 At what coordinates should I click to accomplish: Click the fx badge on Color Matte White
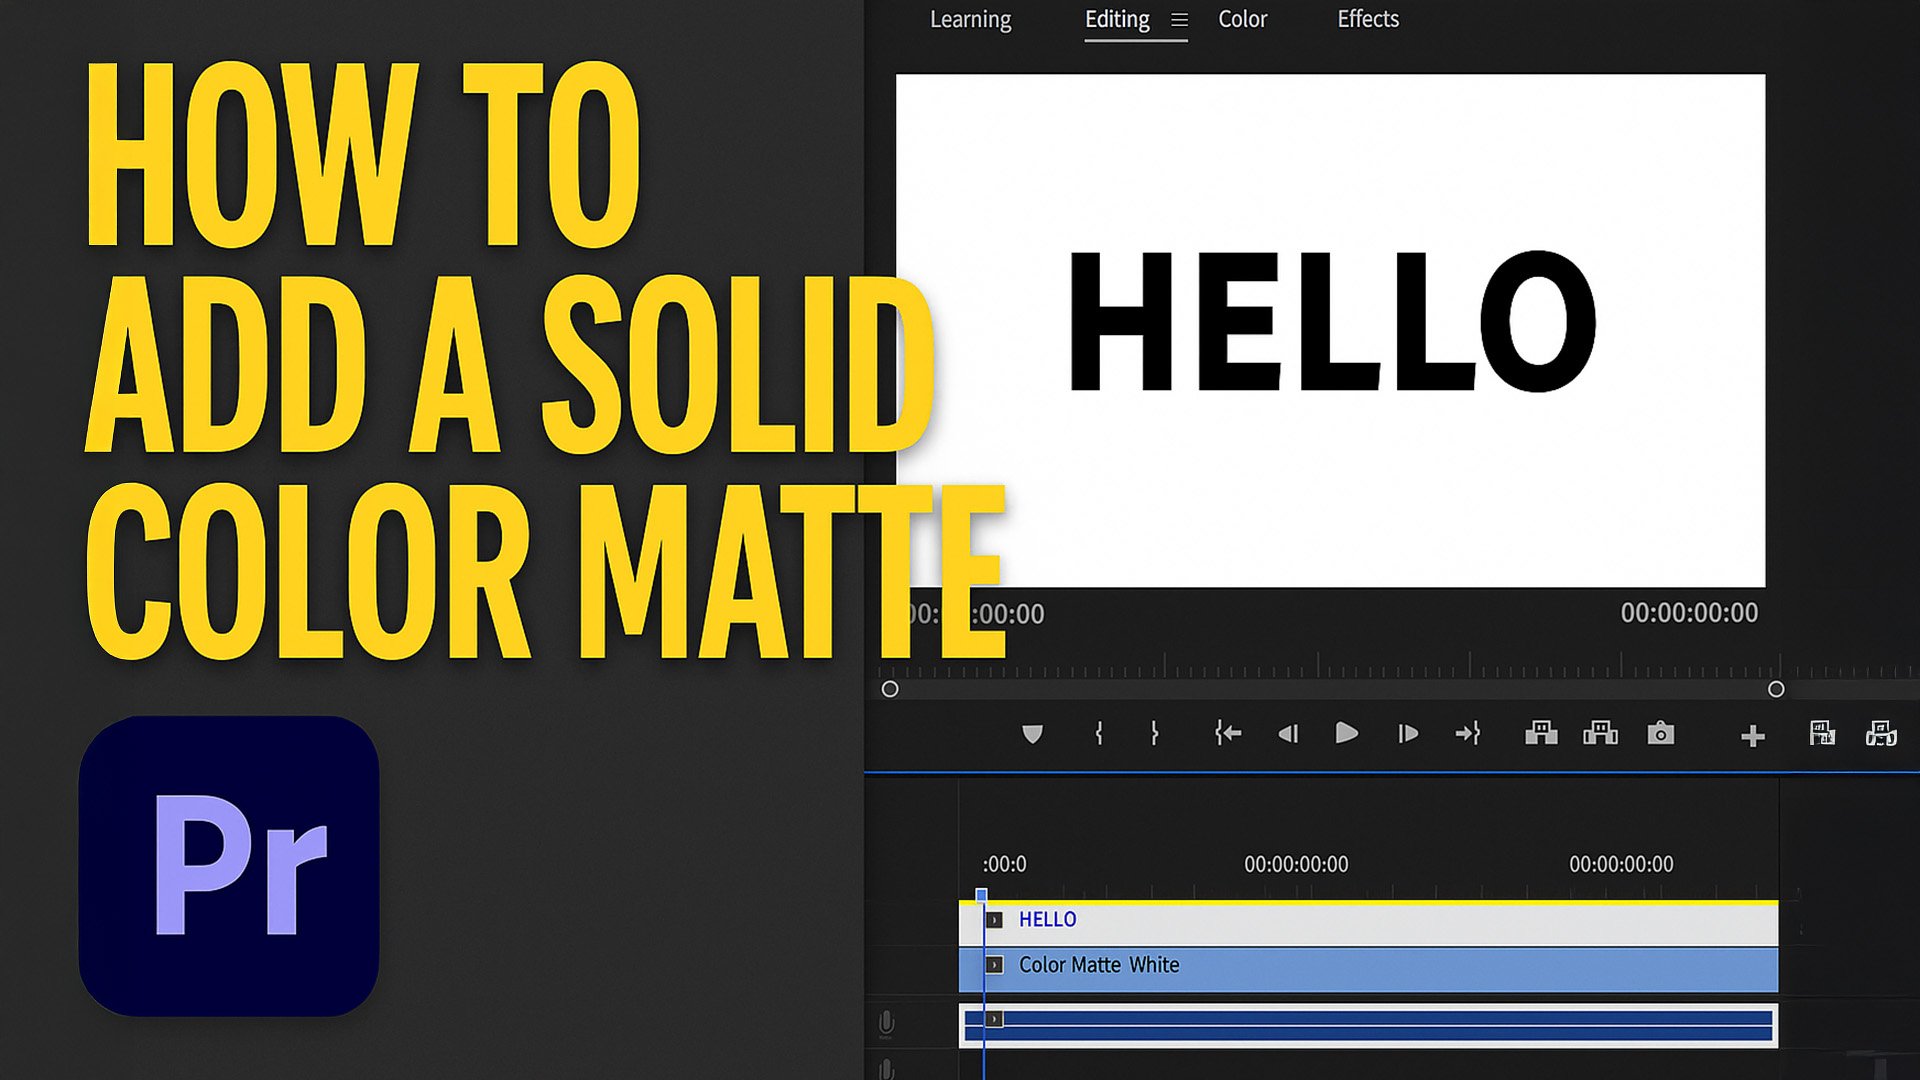[994, 965]
